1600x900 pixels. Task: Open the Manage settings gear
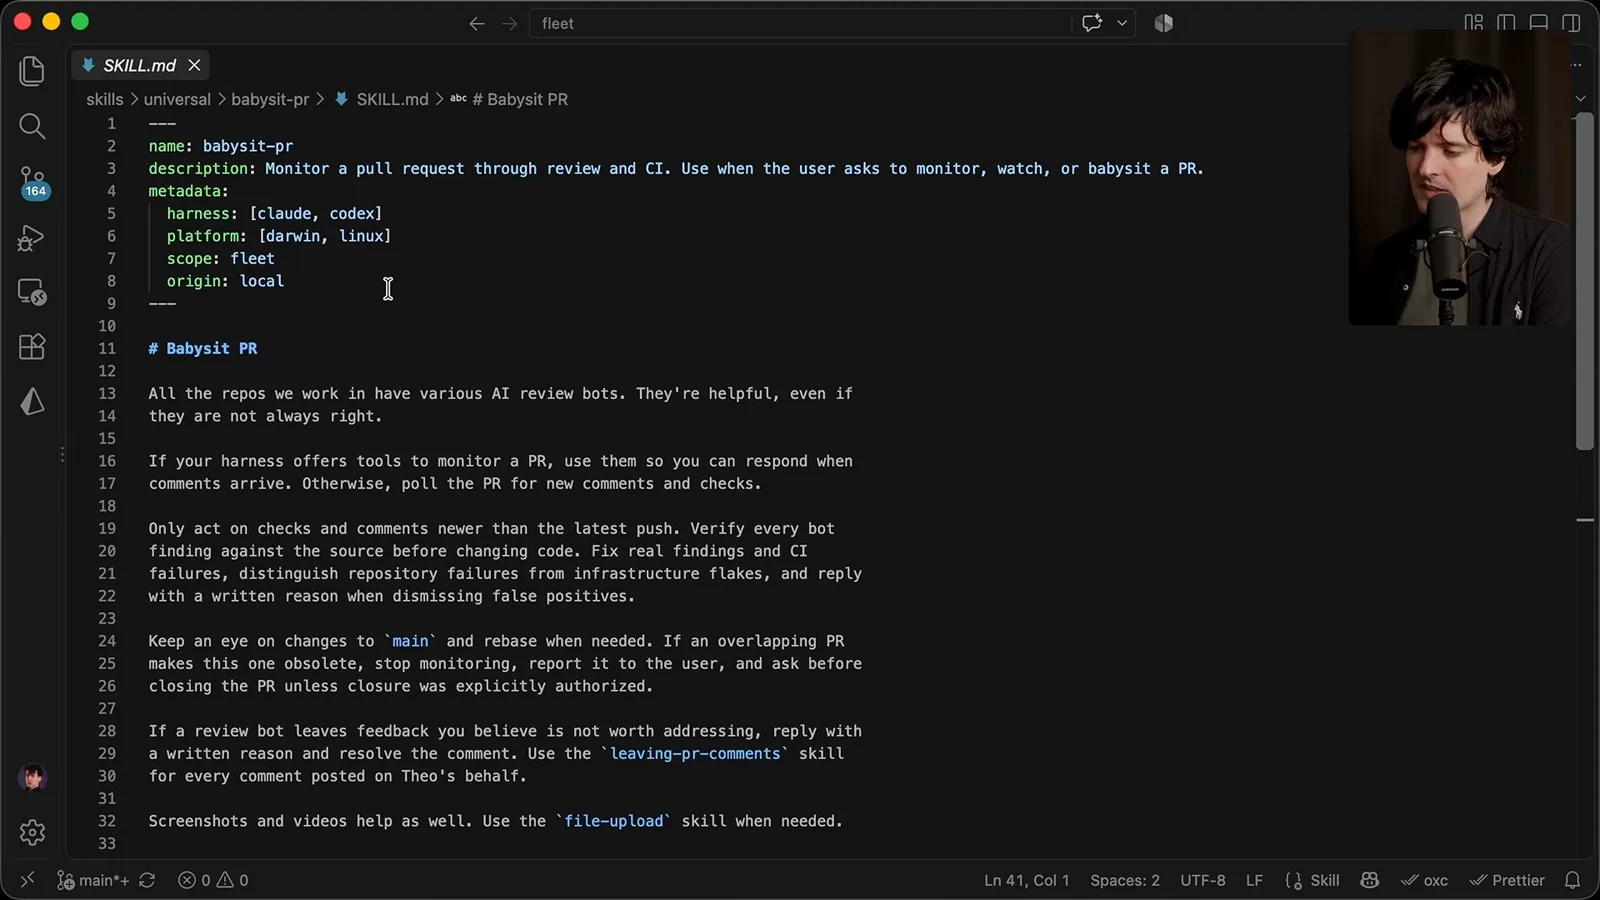click(32, 832)
